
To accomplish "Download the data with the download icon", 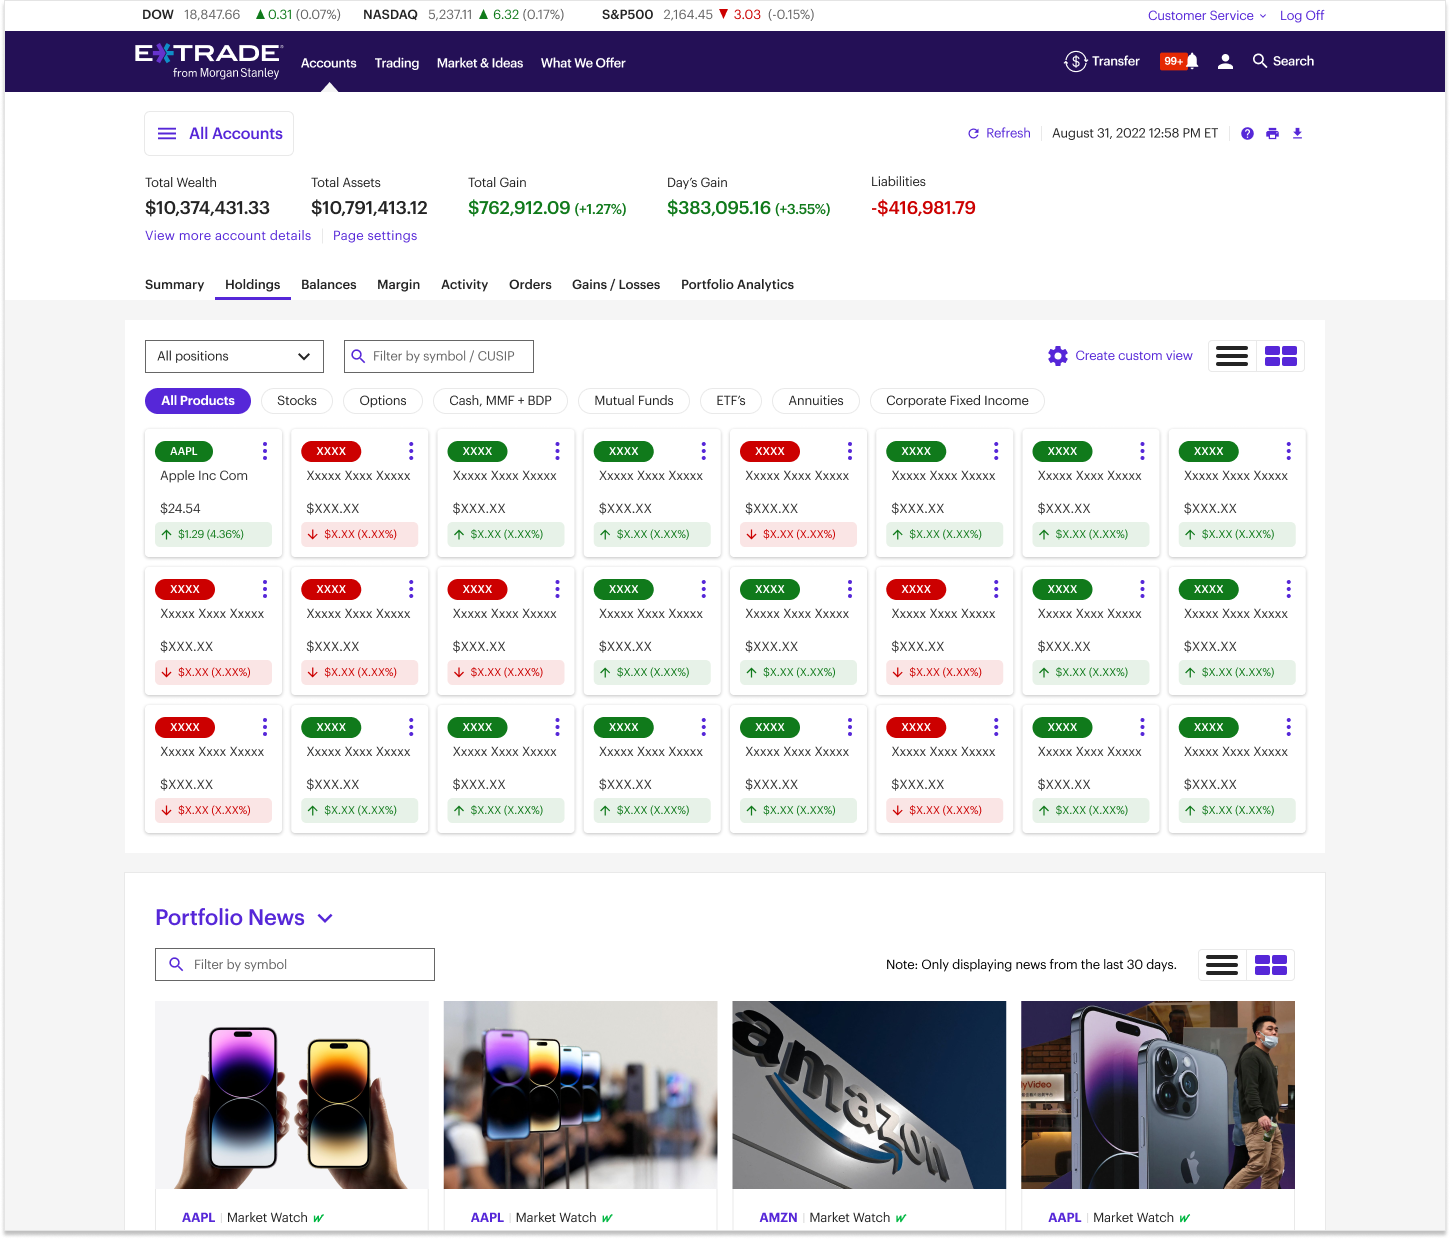I will [1297, 133].
